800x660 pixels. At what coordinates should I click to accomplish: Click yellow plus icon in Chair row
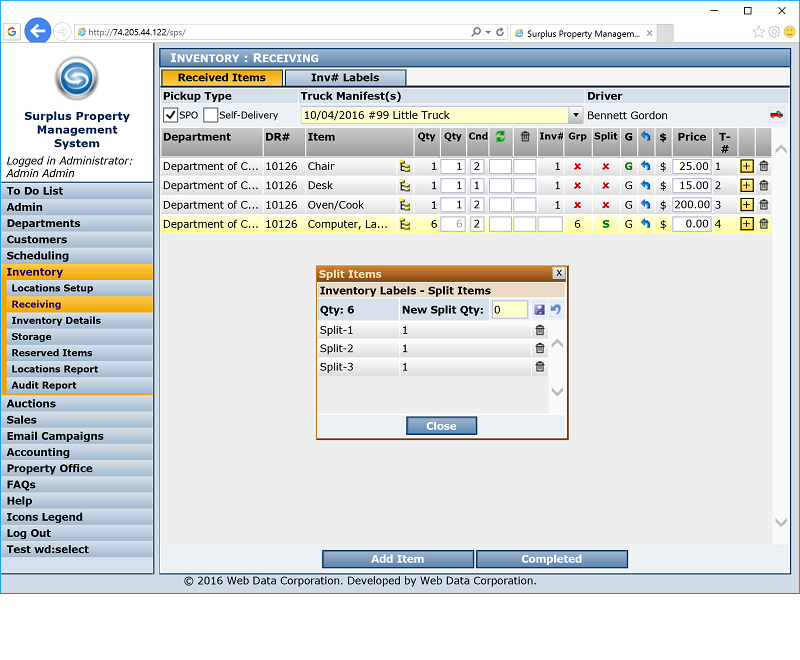point(746,166)
